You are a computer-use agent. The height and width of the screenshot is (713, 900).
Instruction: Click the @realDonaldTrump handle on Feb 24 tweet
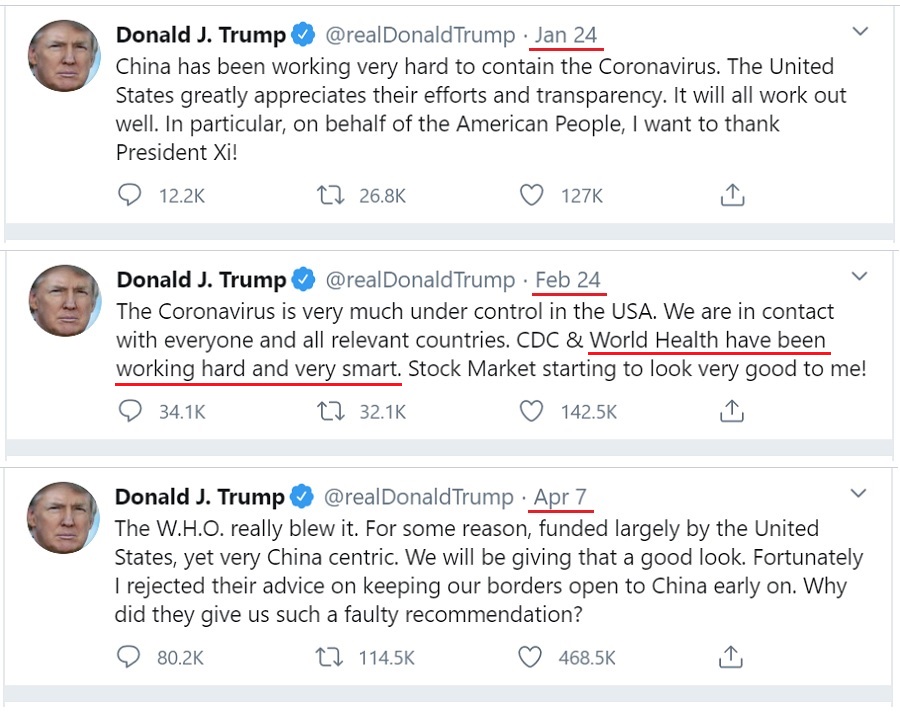pyautogui.click(x=420, y=280)
